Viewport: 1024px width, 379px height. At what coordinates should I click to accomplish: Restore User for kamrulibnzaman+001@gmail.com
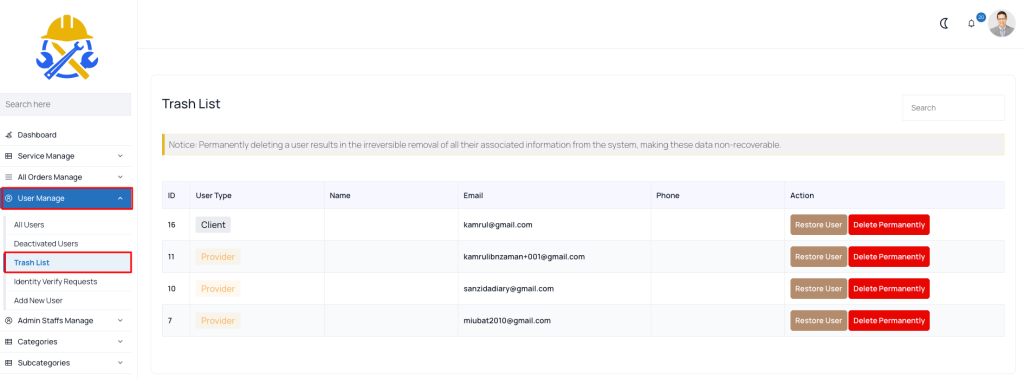(818, 257)
